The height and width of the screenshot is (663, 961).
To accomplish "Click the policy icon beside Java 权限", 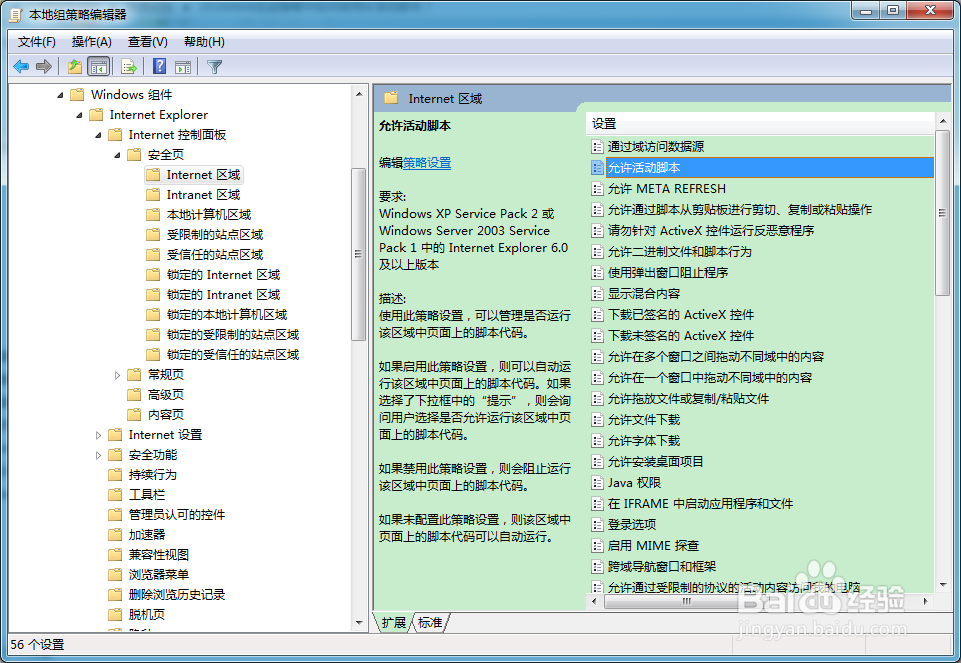I will click(597, 483).
